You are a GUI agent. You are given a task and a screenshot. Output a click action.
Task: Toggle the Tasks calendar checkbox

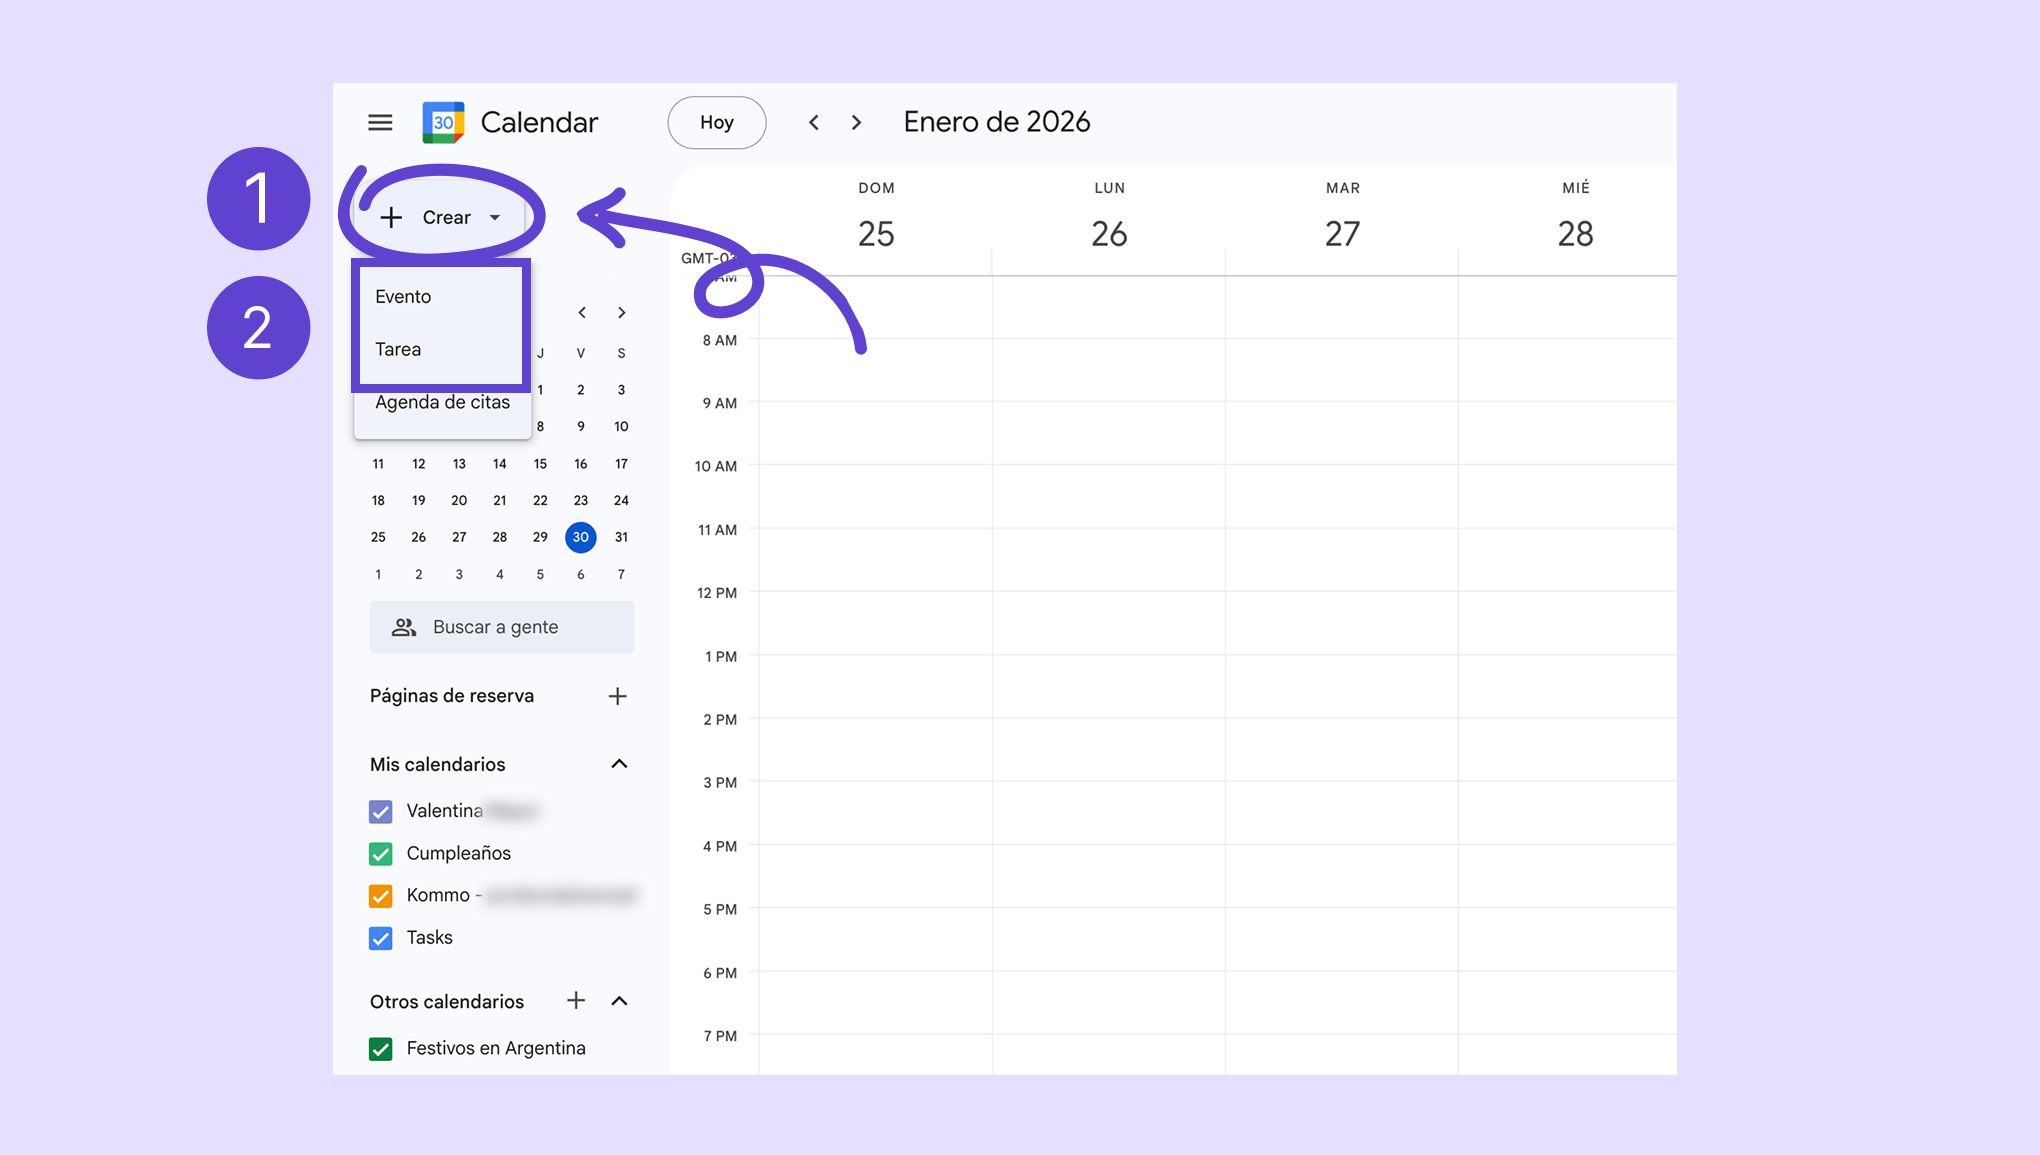(381, 938)
